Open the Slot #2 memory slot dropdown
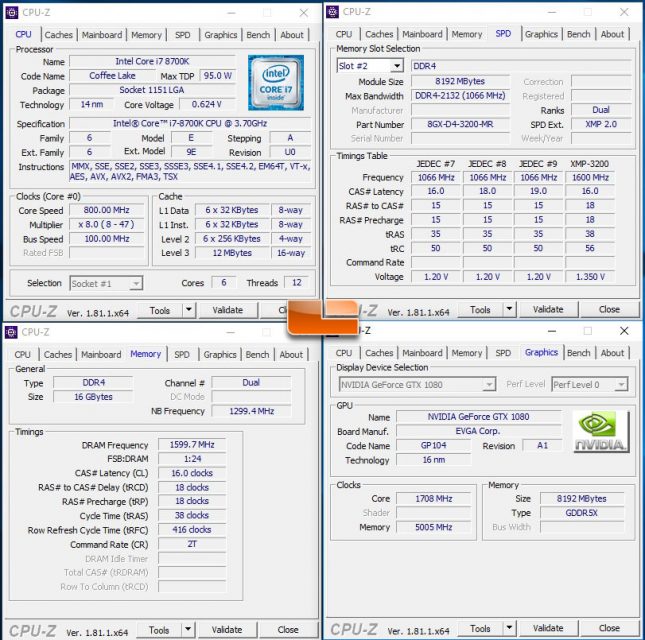 click(x=397, y=66)
